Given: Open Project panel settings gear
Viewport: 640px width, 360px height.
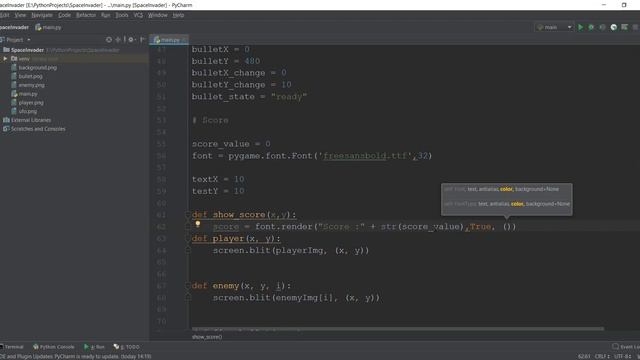Looking at the screenshot, I should point(131,40).
